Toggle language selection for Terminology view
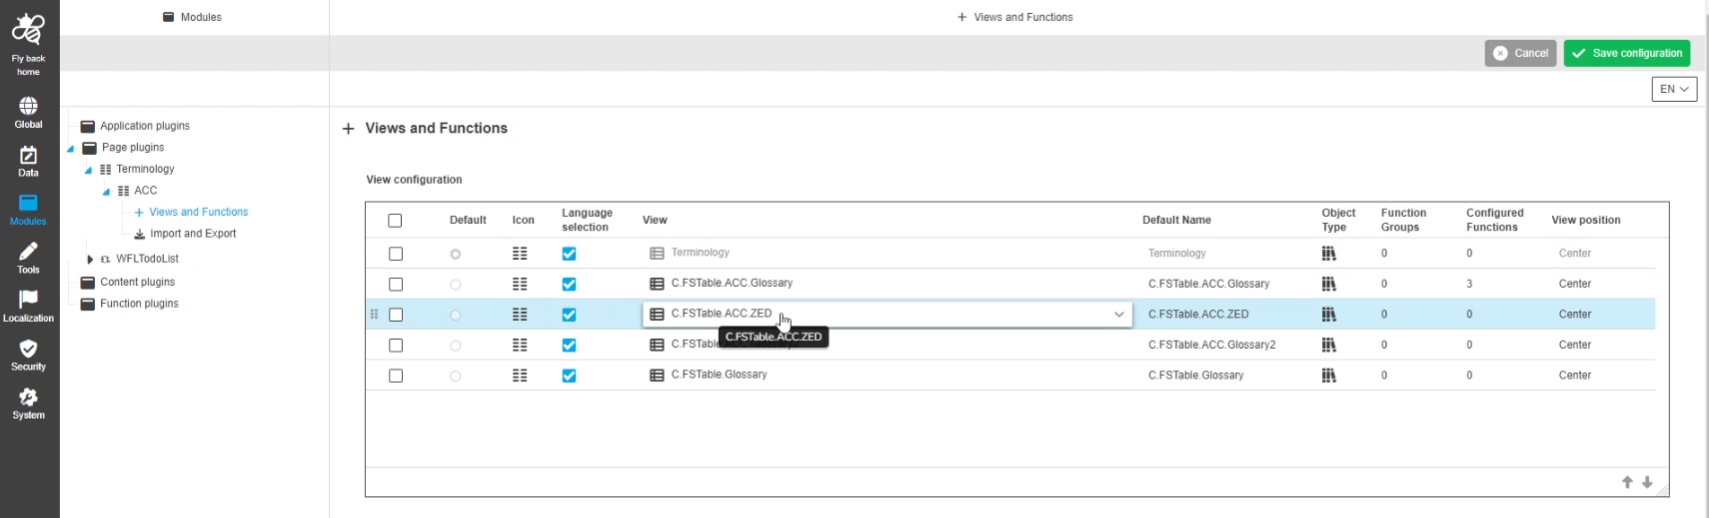1709x518 pixels. pos(569,254)
